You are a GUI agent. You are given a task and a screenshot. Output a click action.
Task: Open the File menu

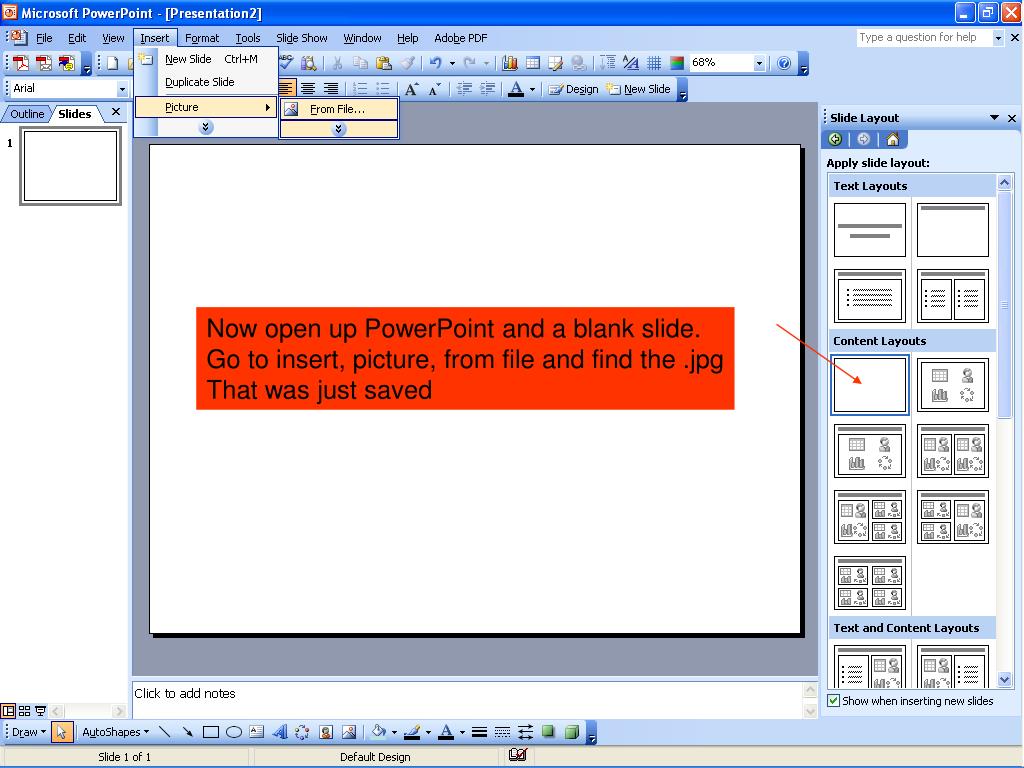44,38
